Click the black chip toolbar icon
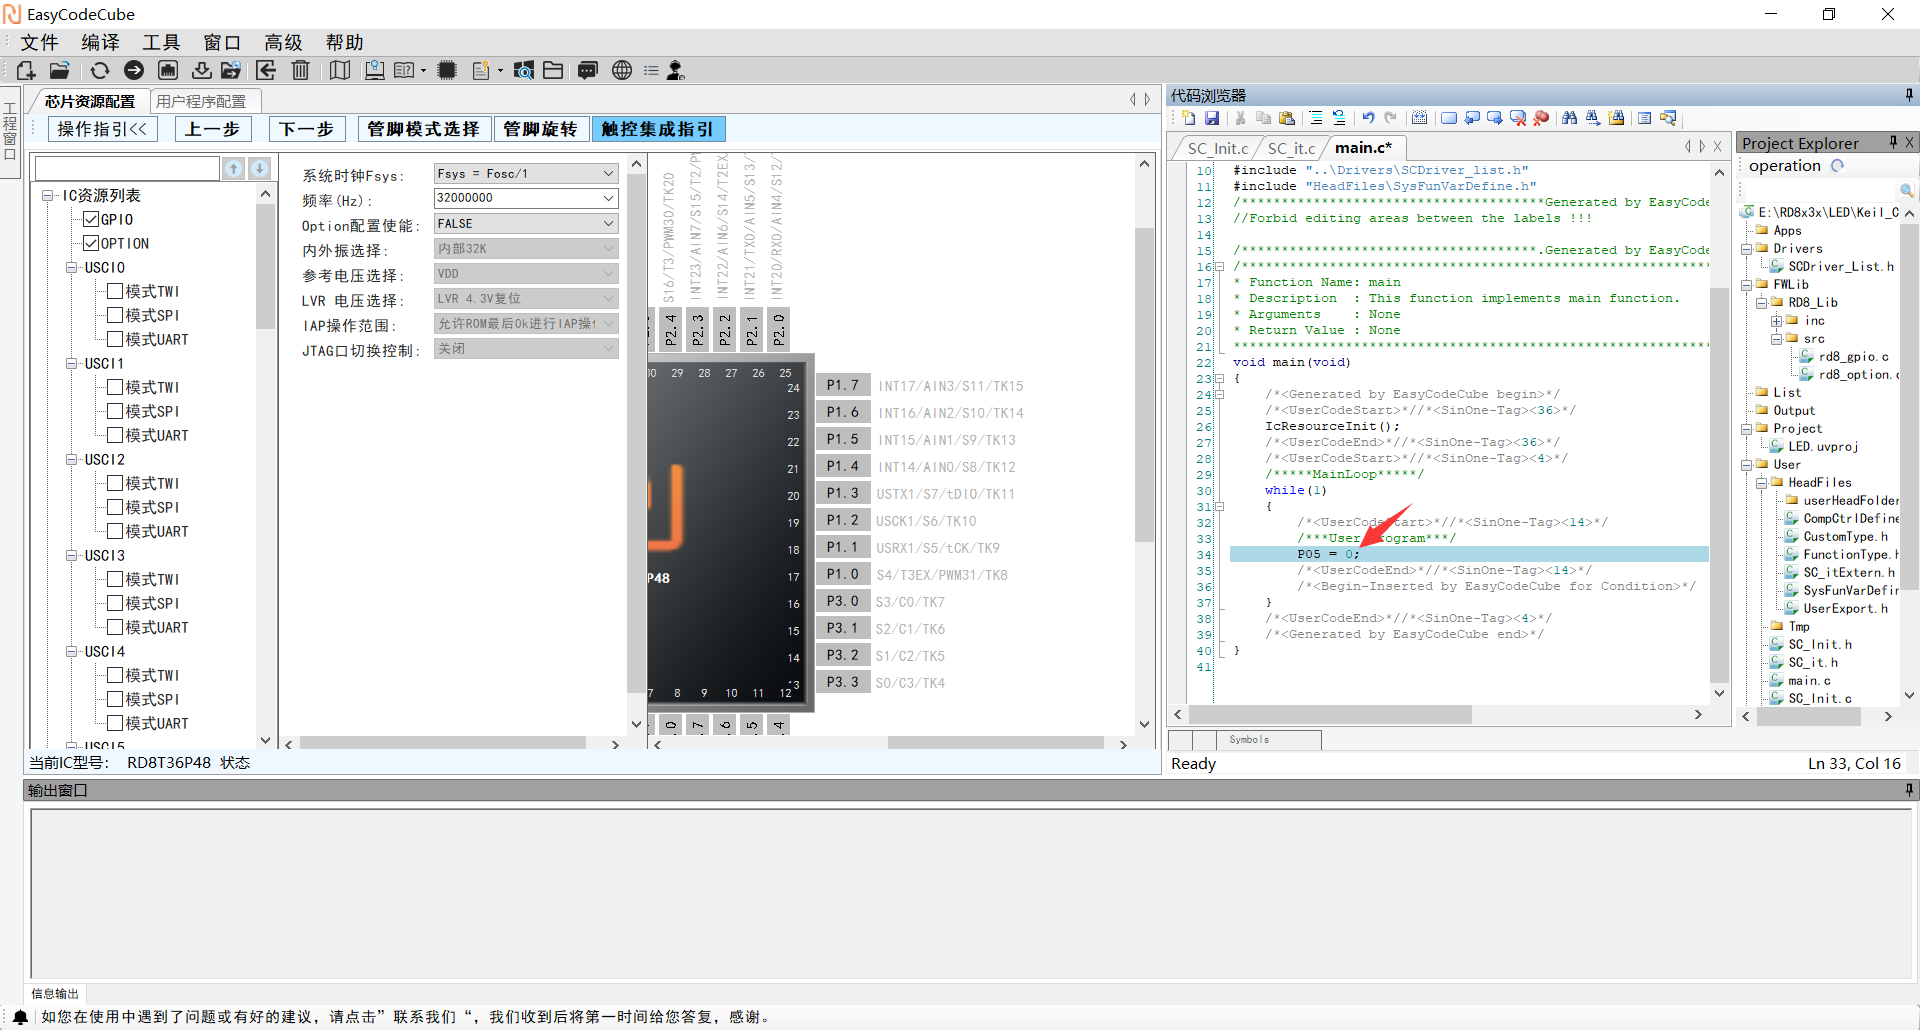 click(447, 70)
